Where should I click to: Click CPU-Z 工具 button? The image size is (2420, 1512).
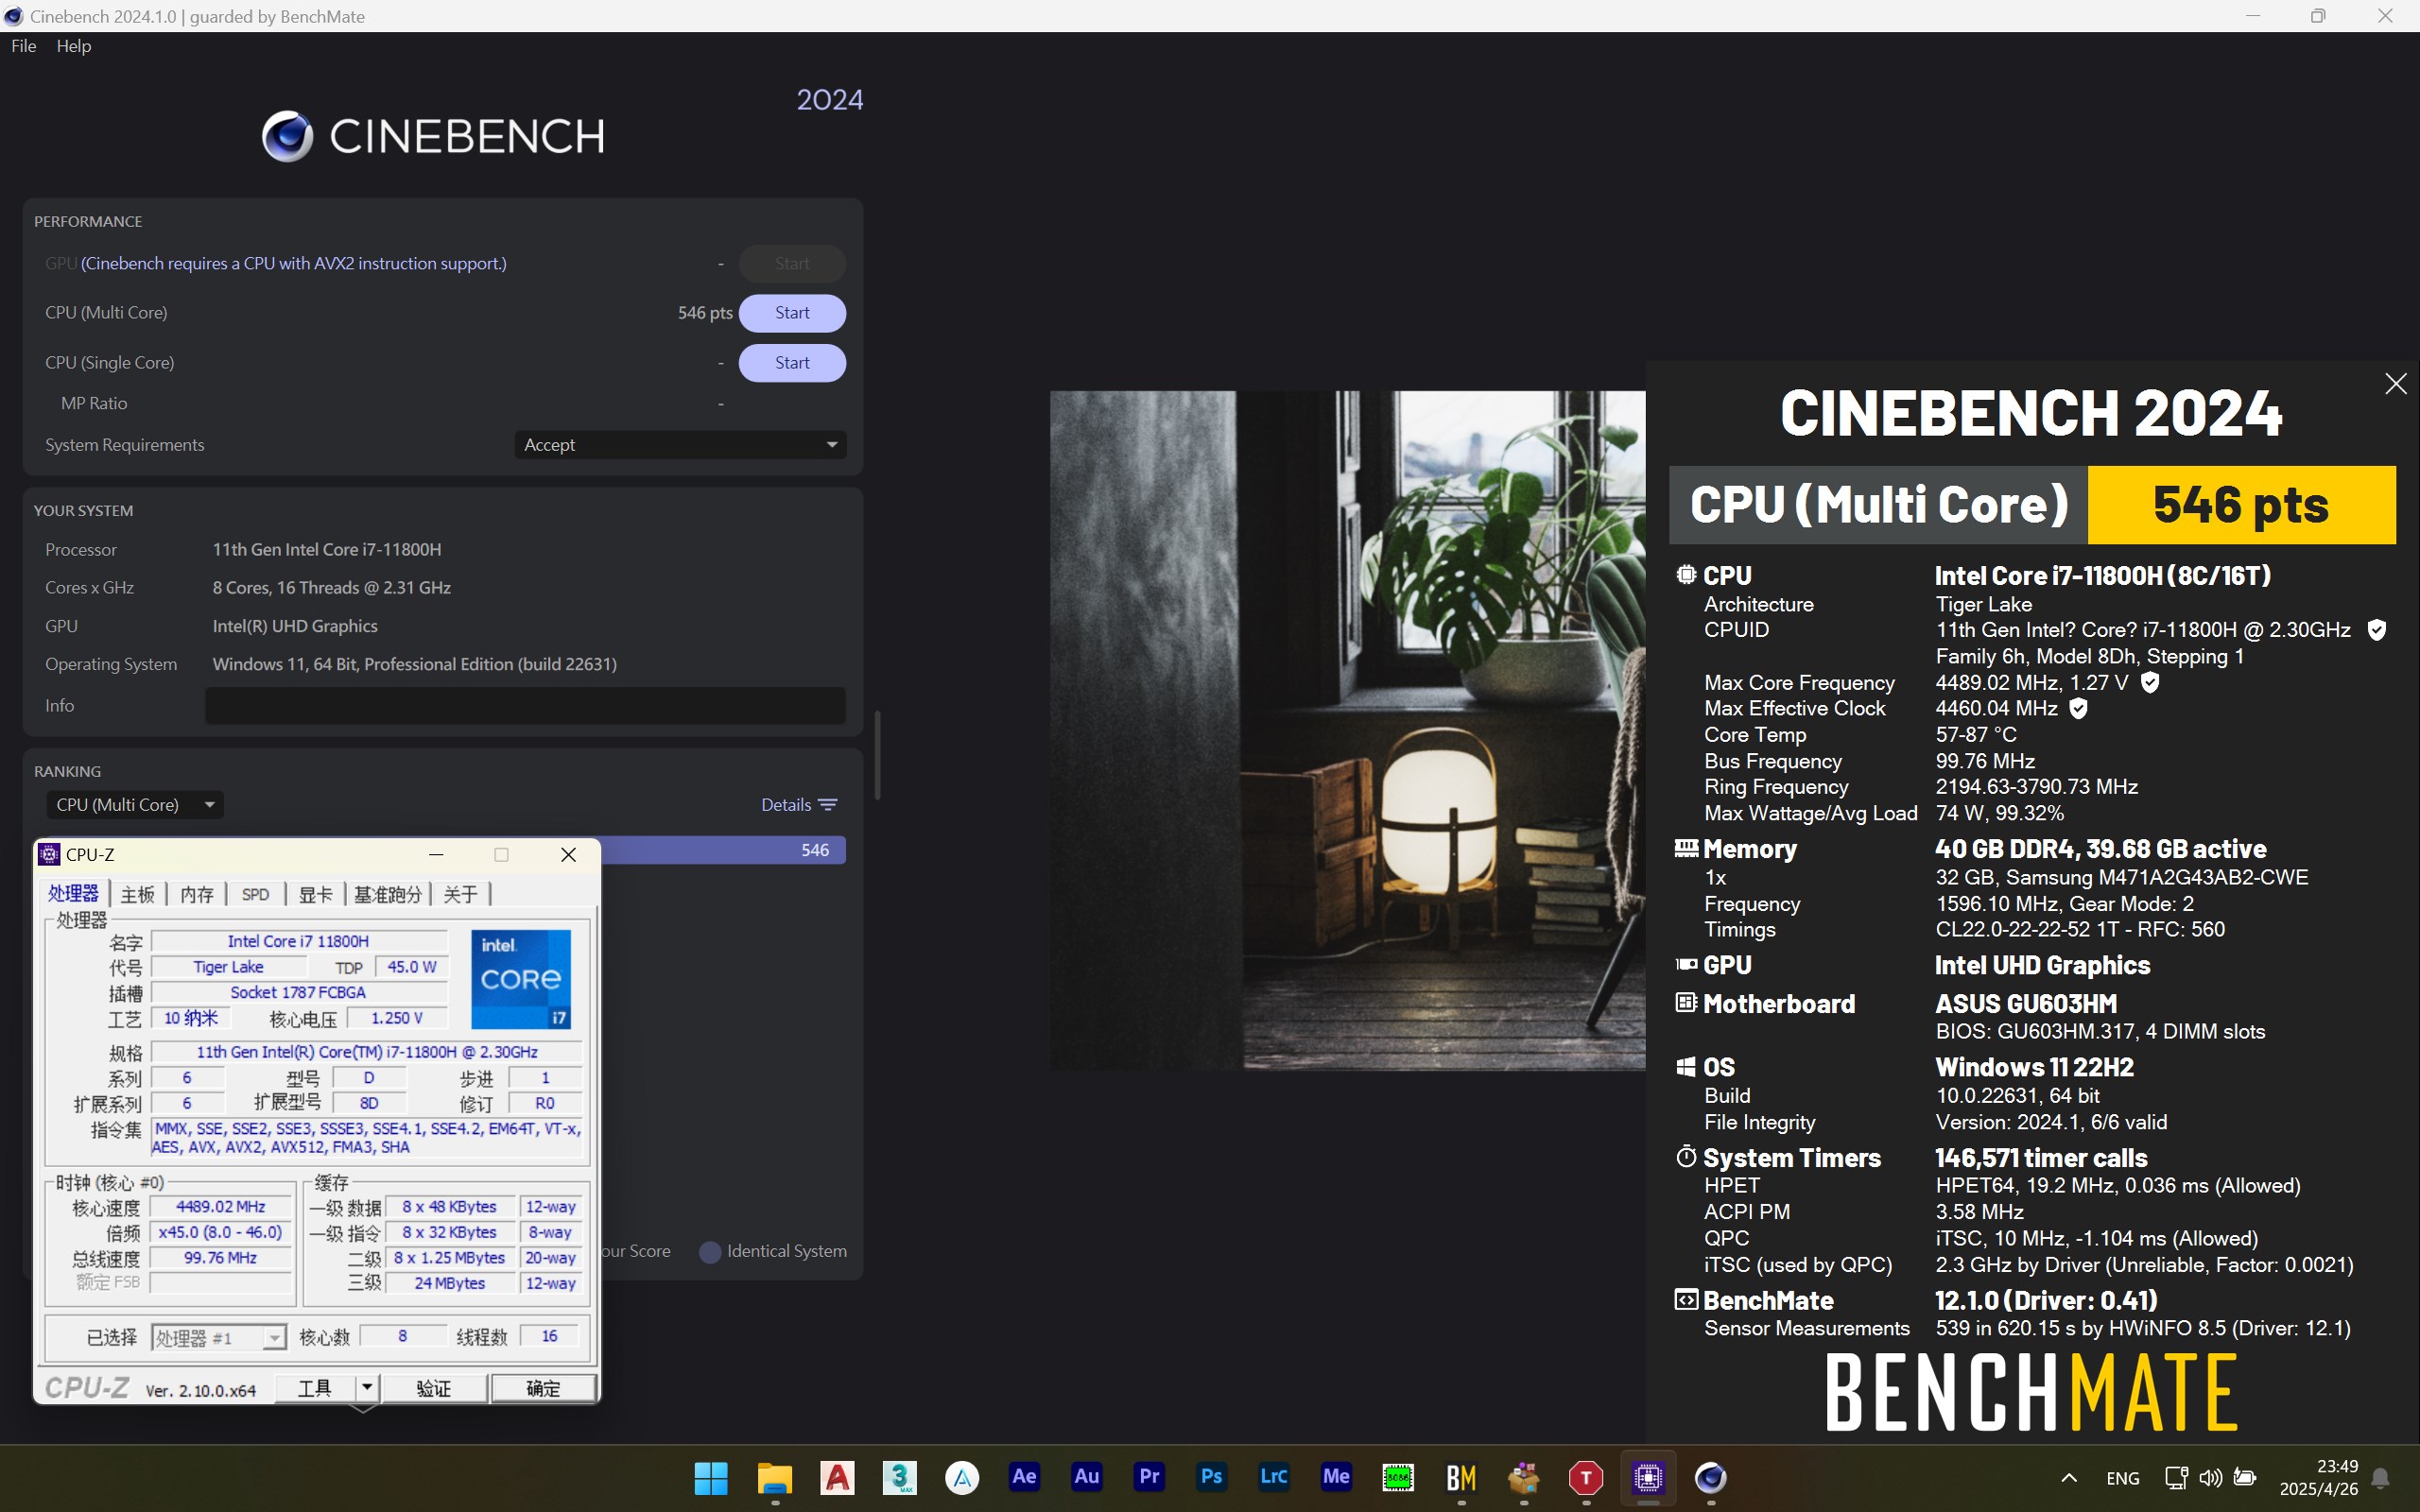pos(315,1388)
